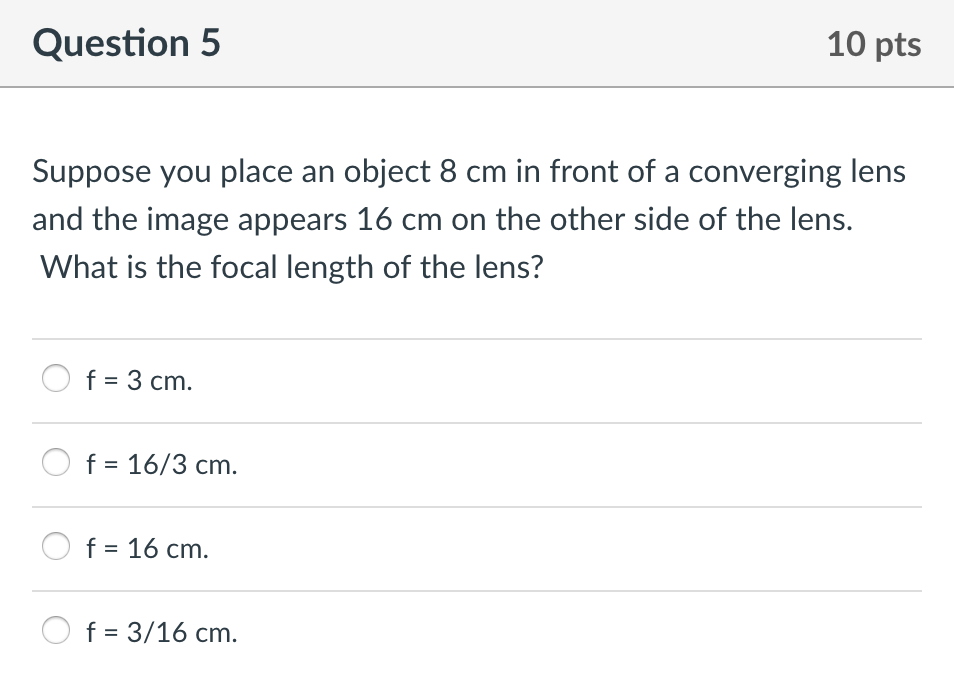Click the answer label f = 16 cm
954x694 pixels.
146,548
